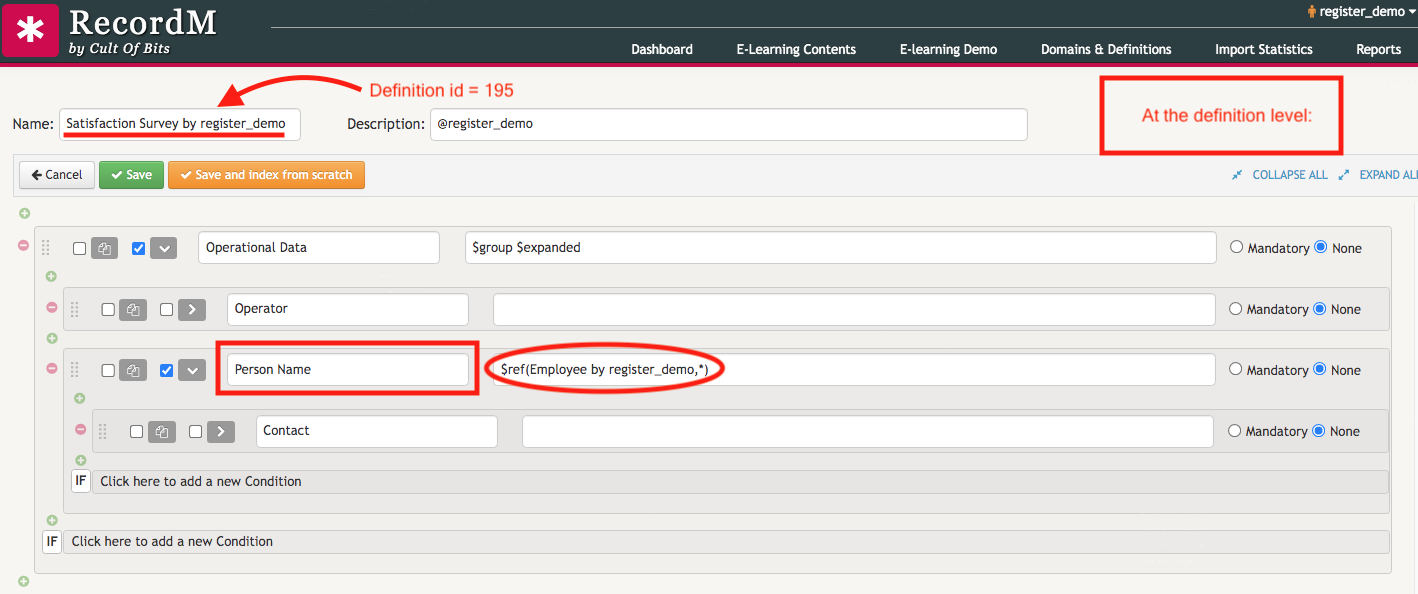This screenshot has height=594, width=1418.
Task: Open E-Learning Contents menu item
Action: (796, 49)
